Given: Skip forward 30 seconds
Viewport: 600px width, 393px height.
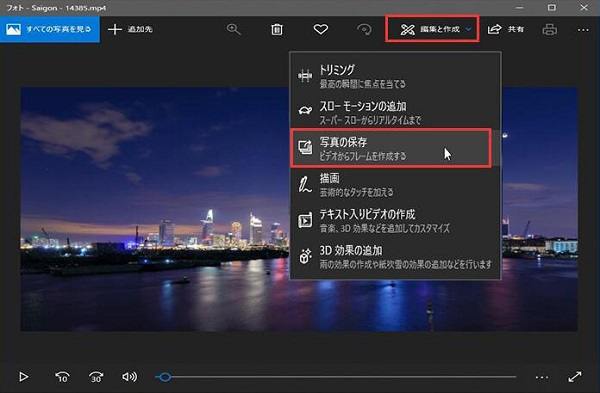Looking at the screenshot, I should point(96,377).
